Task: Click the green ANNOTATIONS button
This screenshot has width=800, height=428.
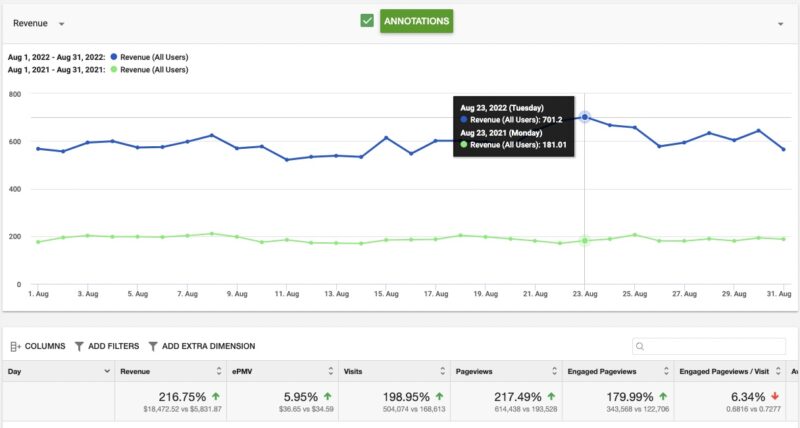Action: (x=416, y=21)
